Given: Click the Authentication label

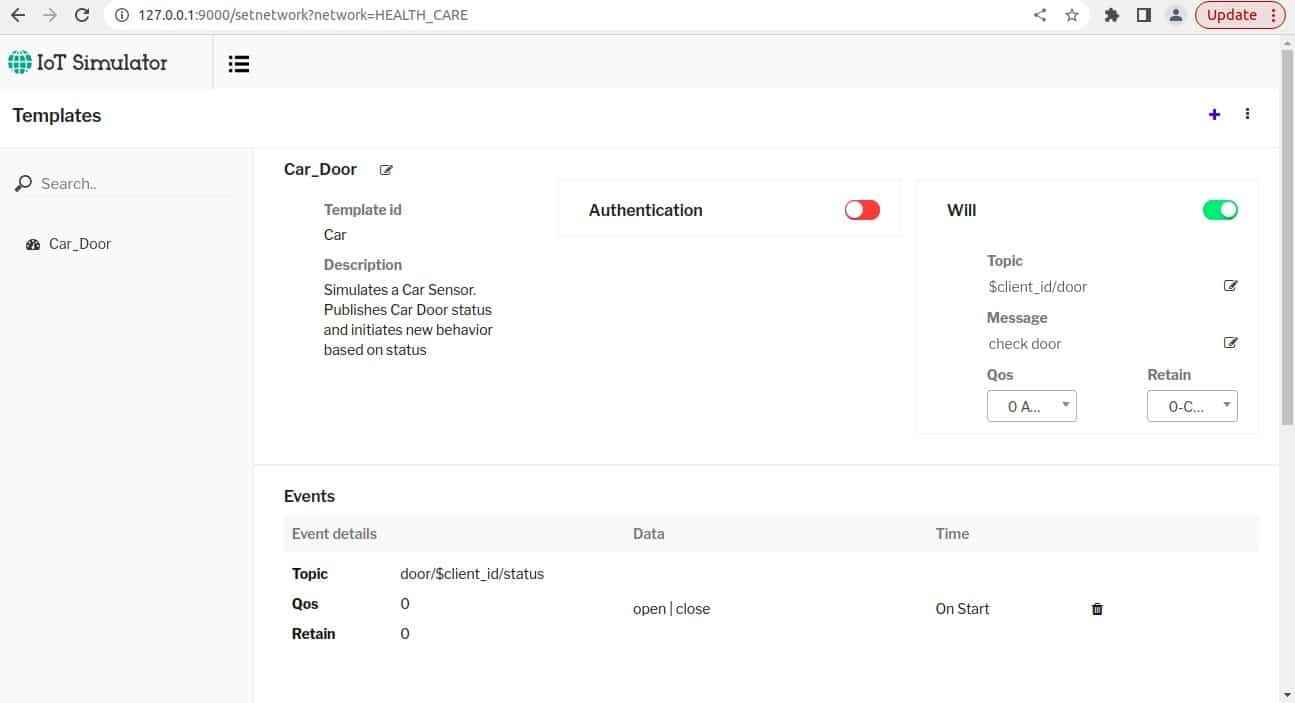Looking at the screenshot, I should click(x=646, y=210).
